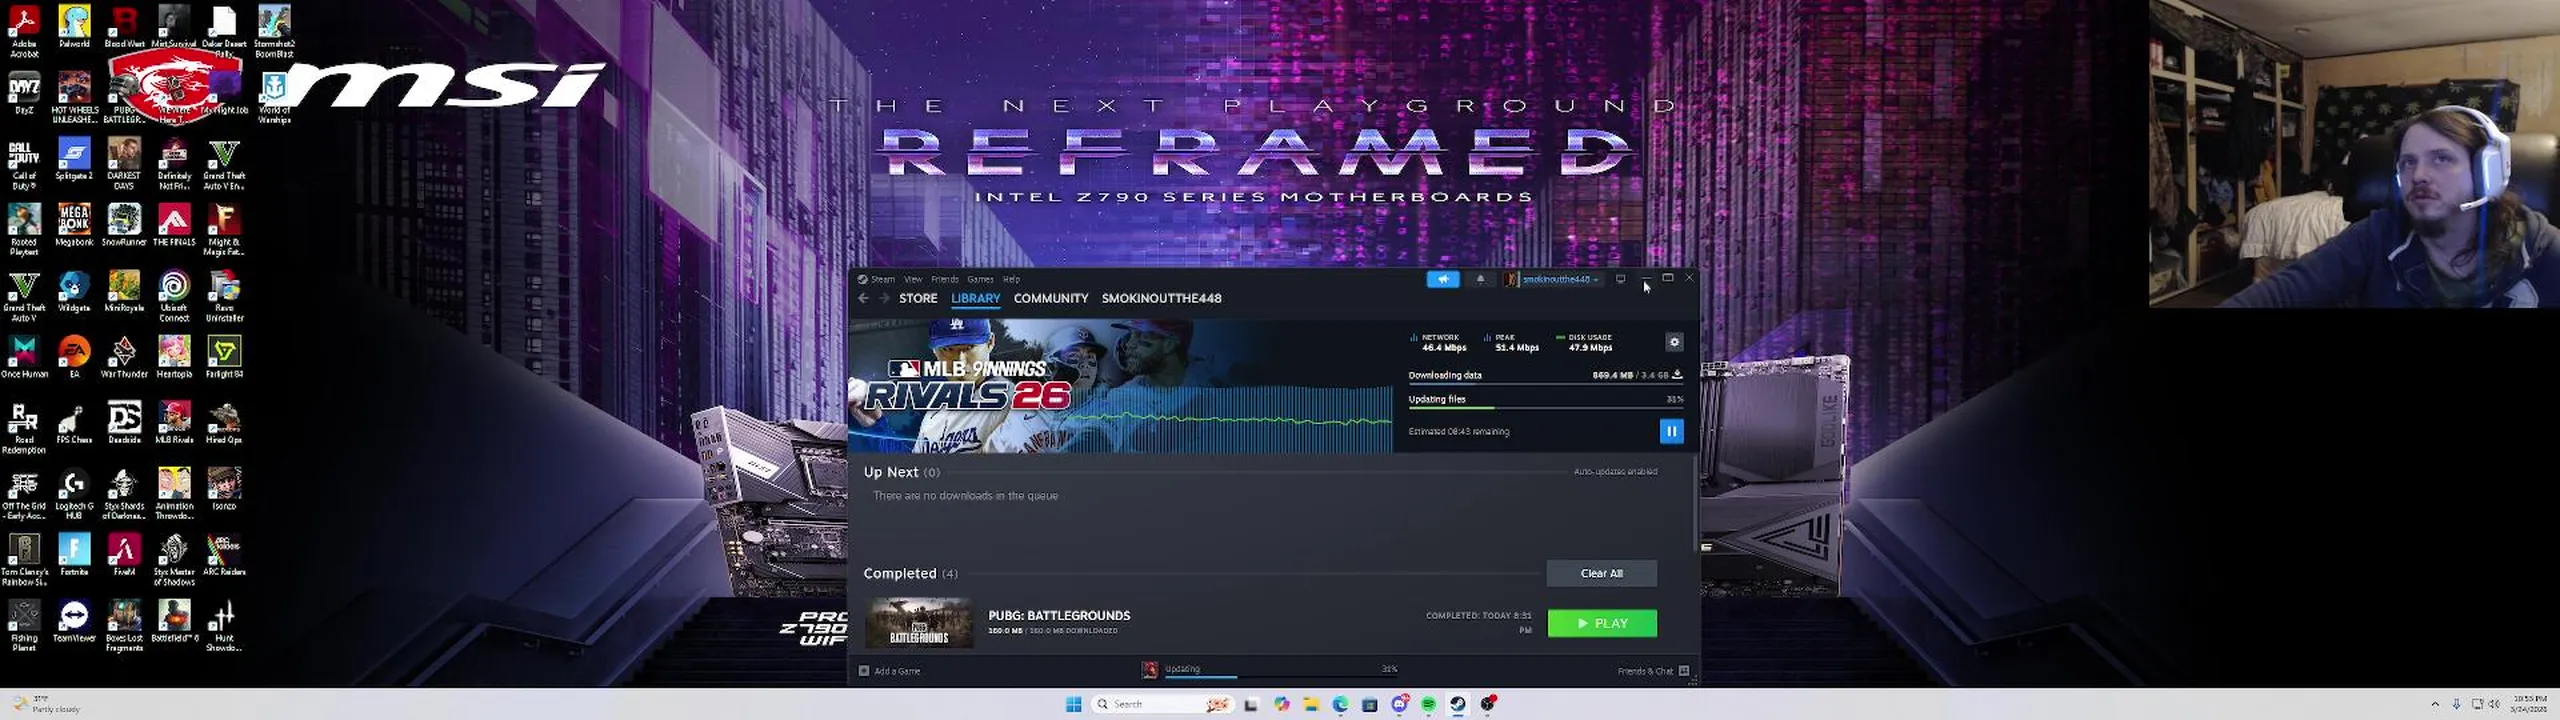Select the World of Warships desktop icon
The height and width of the screenshot is (720, 2560).
tap(274, 98)
